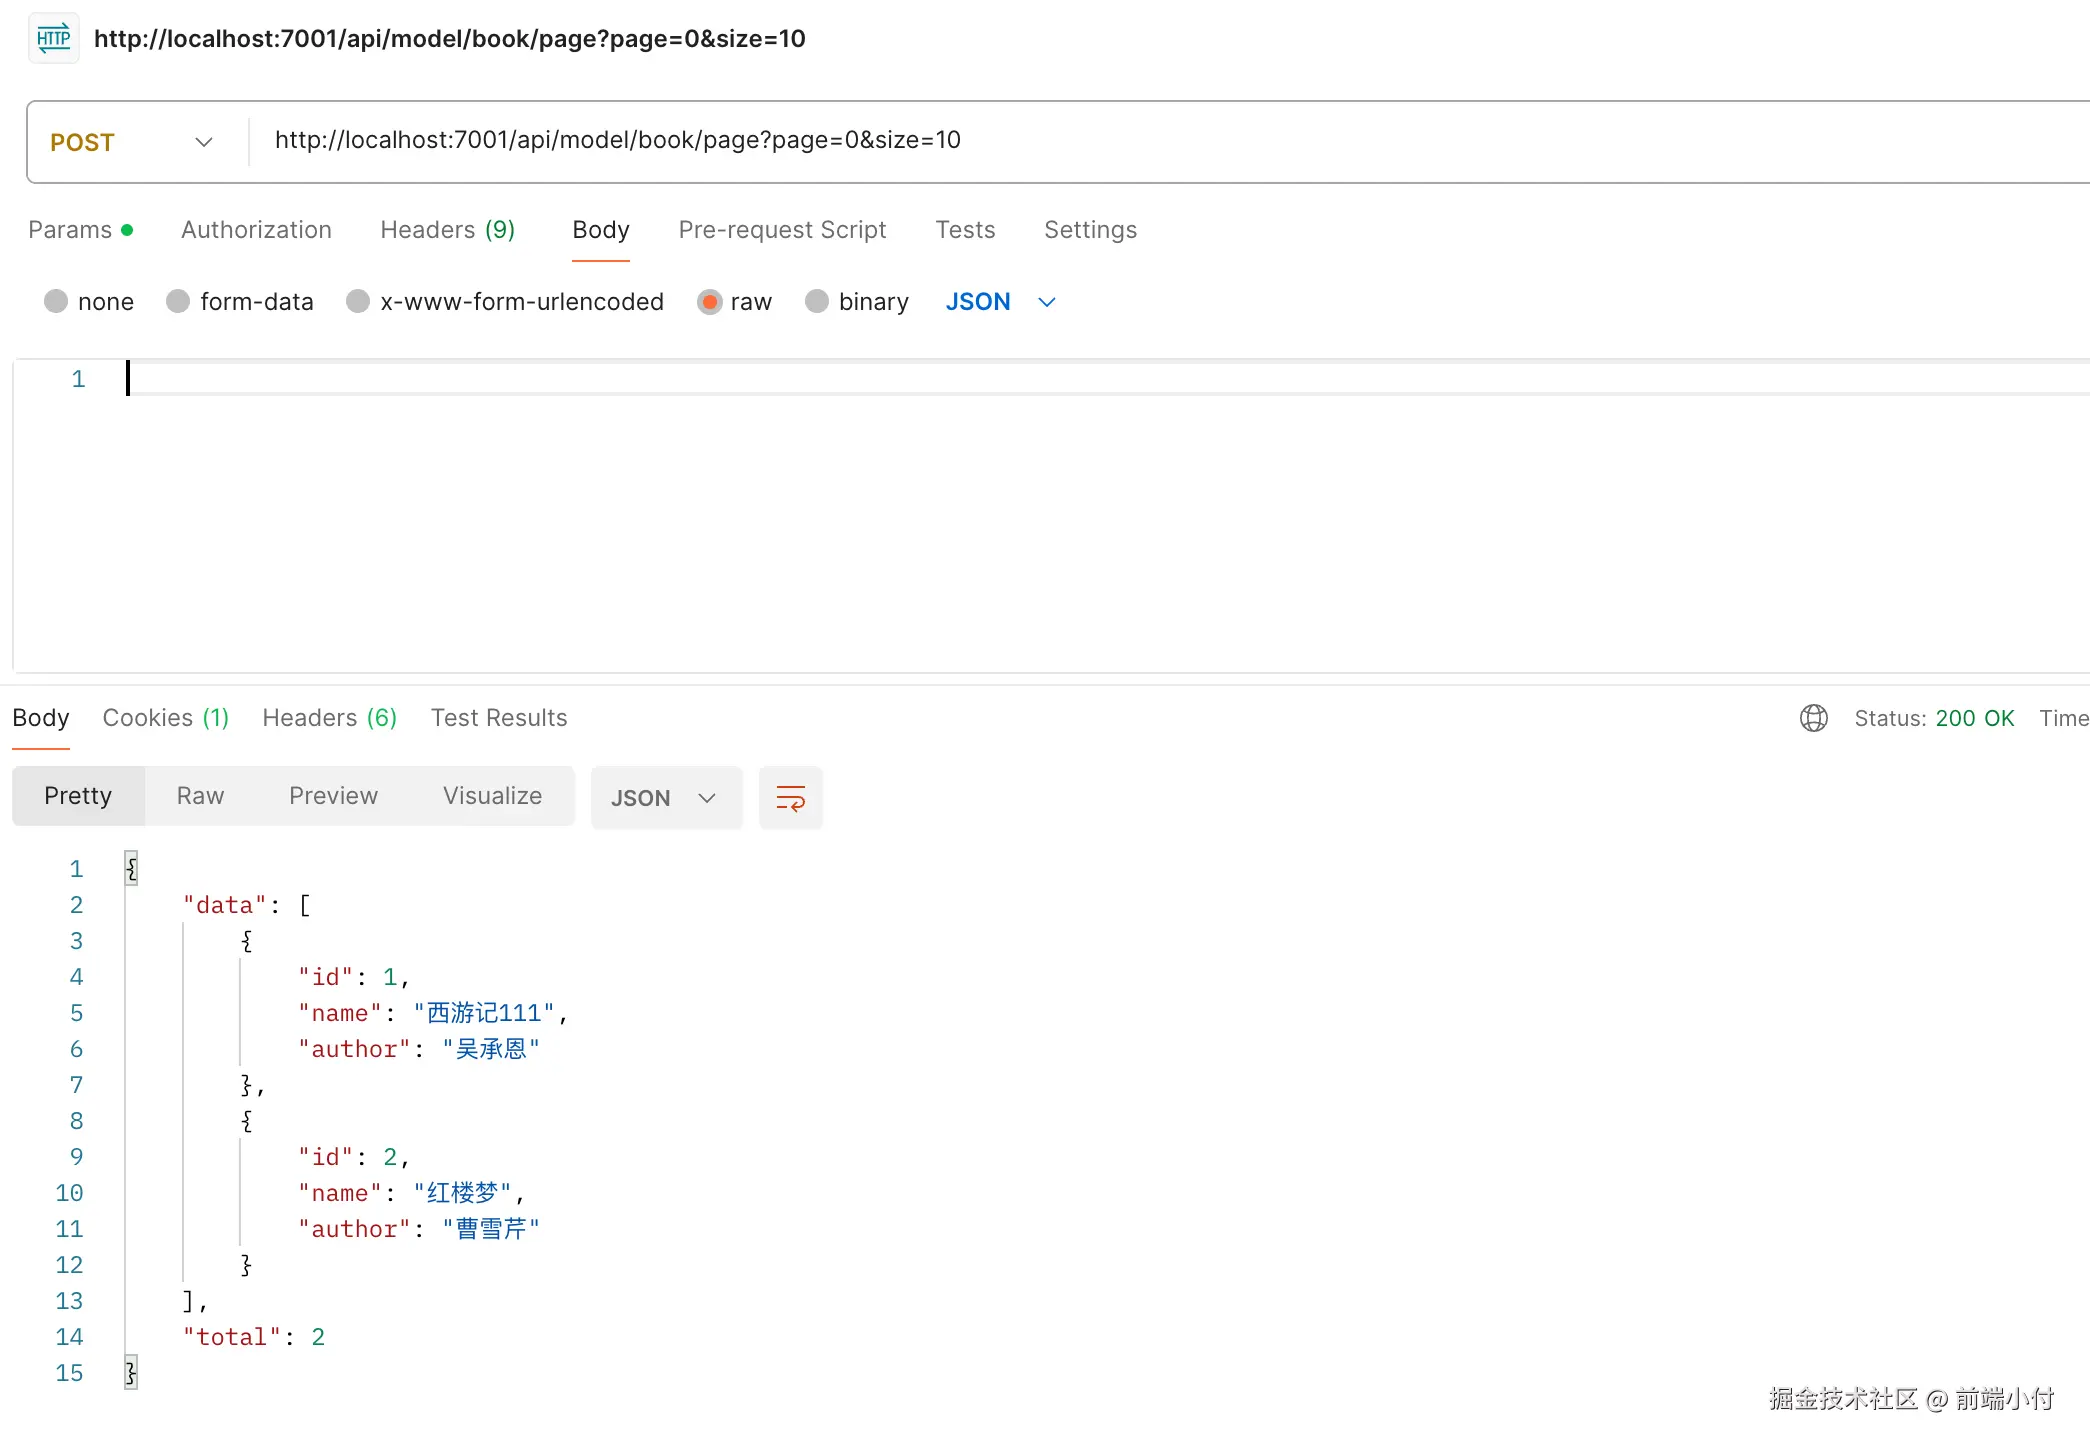Select the raw body radio option
This screenshot has width=2090, height=1448.
[709, 301]
